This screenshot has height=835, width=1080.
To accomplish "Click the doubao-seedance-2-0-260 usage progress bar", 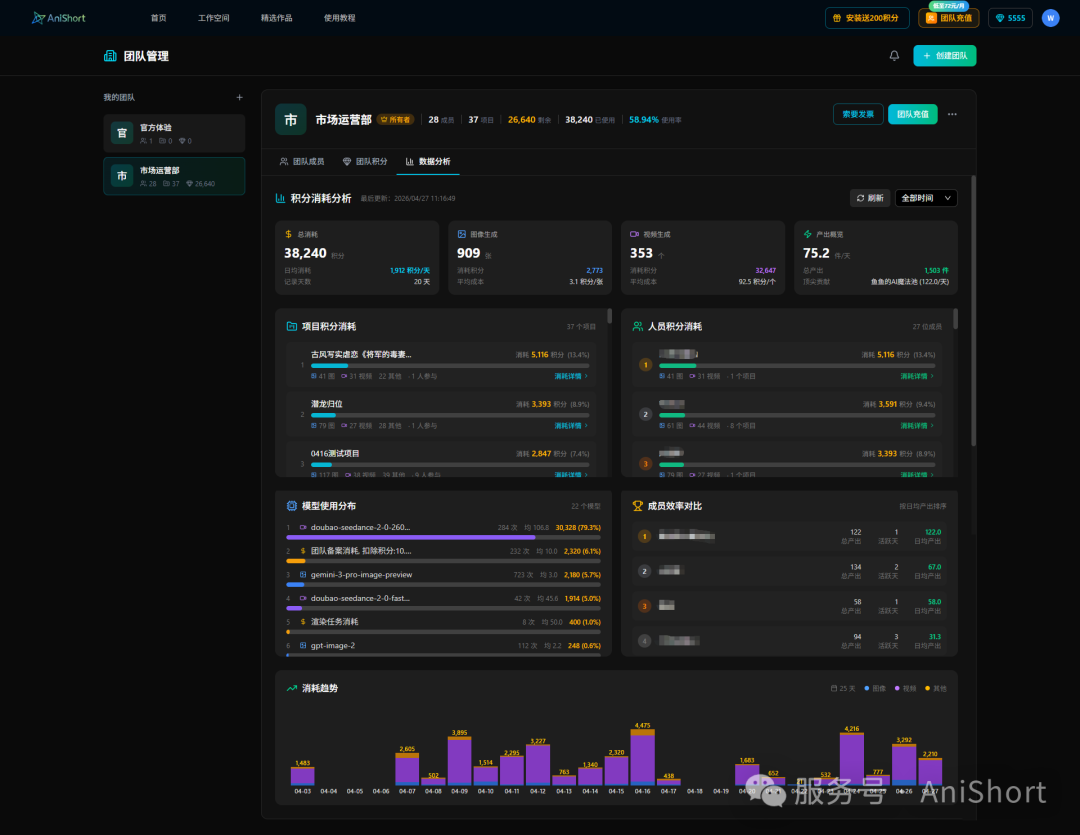I will tap(444, 537).
